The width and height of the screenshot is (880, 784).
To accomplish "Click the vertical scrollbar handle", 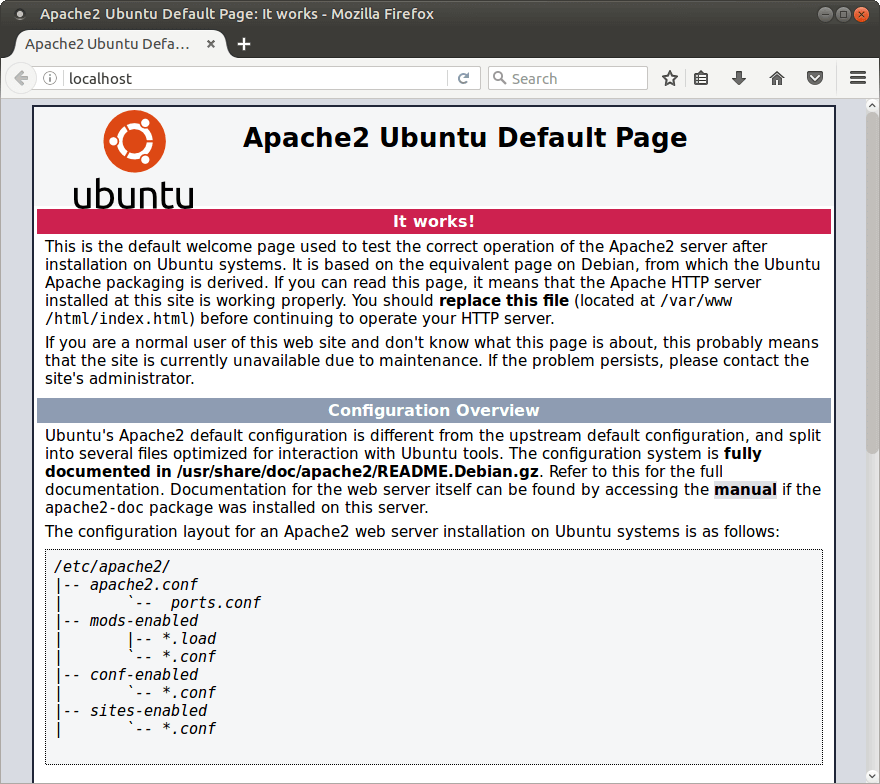I will [872, 283].
